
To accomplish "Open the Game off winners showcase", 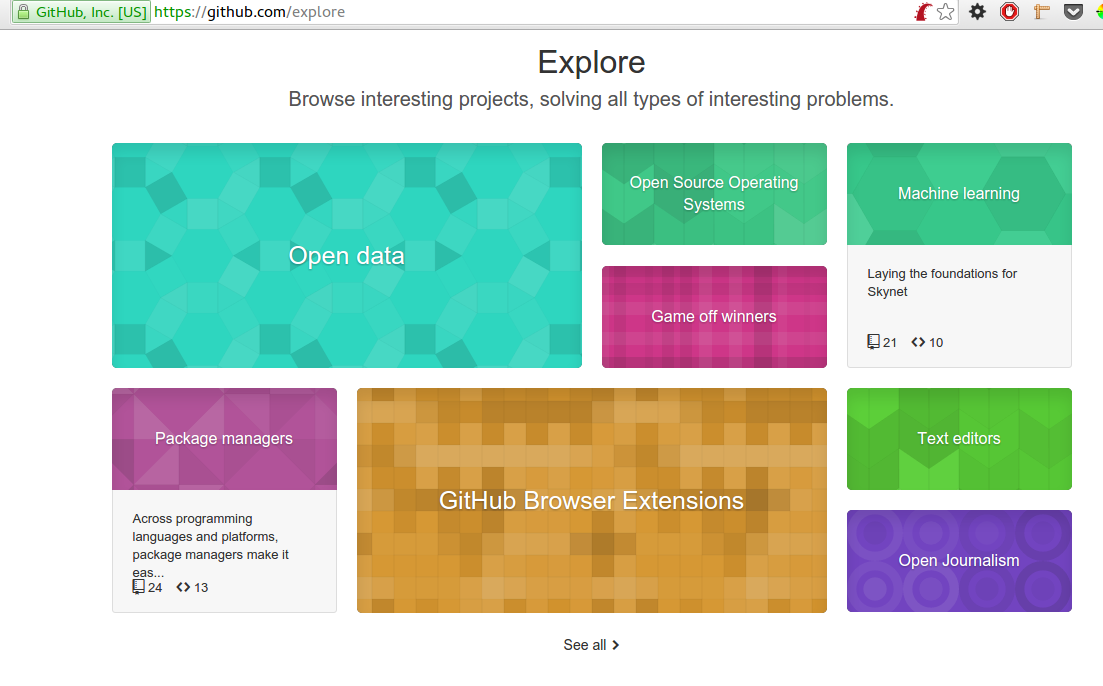I will coord(714,317).
